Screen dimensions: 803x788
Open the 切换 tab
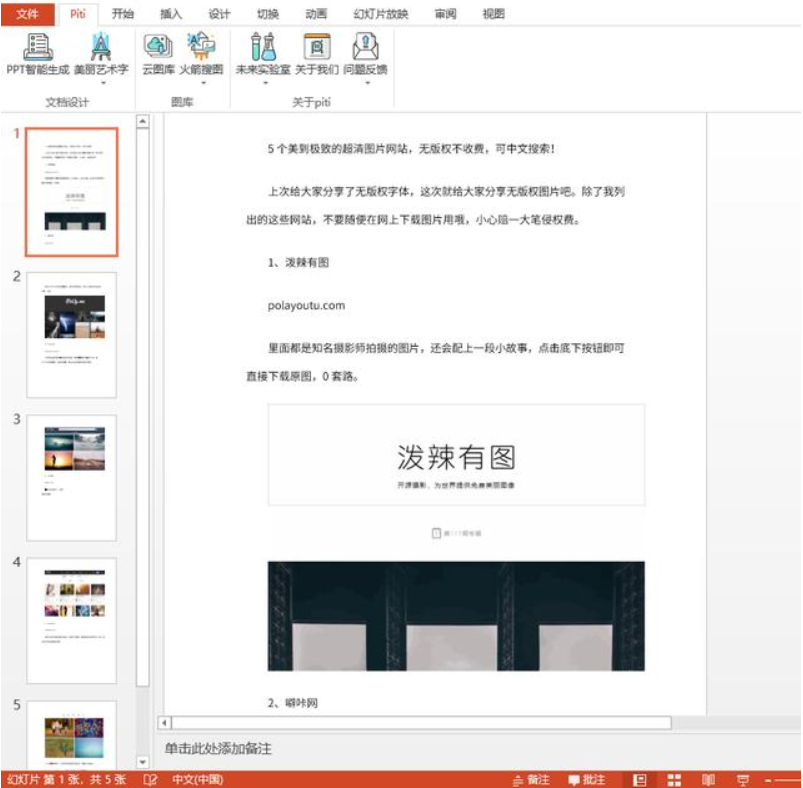point(267,14)
